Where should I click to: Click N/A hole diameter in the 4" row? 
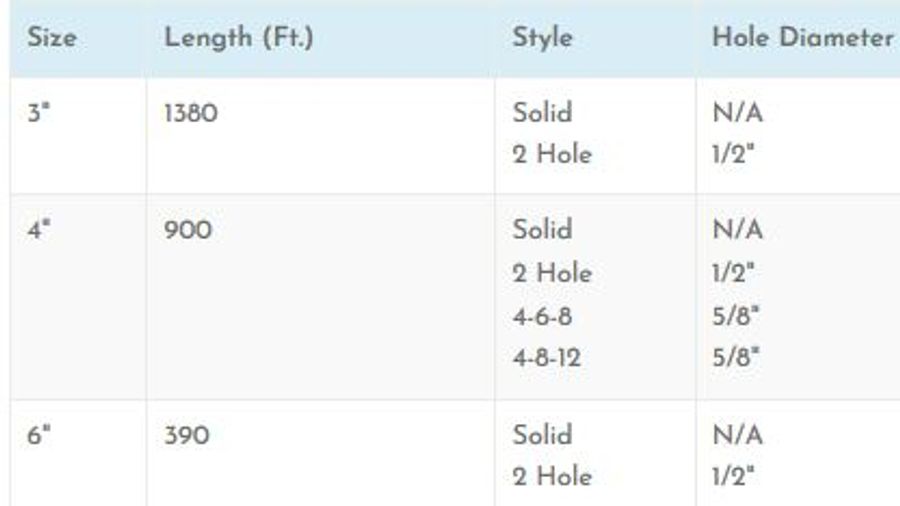[737, 230]
